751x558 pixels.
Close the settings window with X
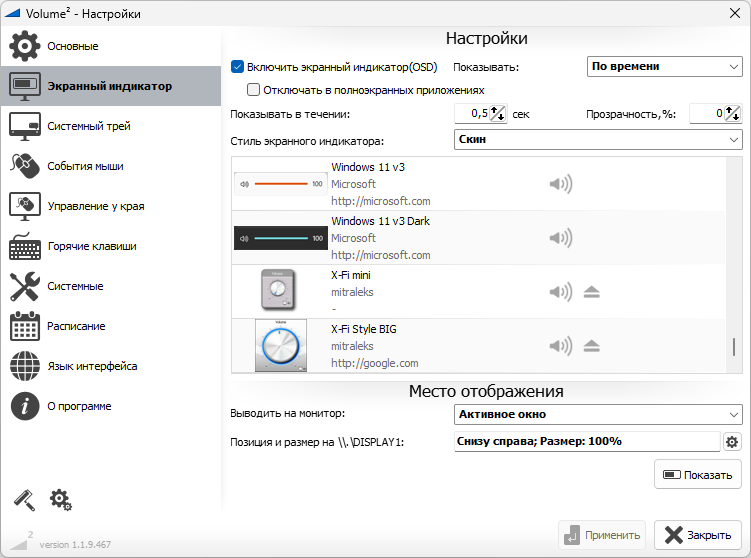735,13
